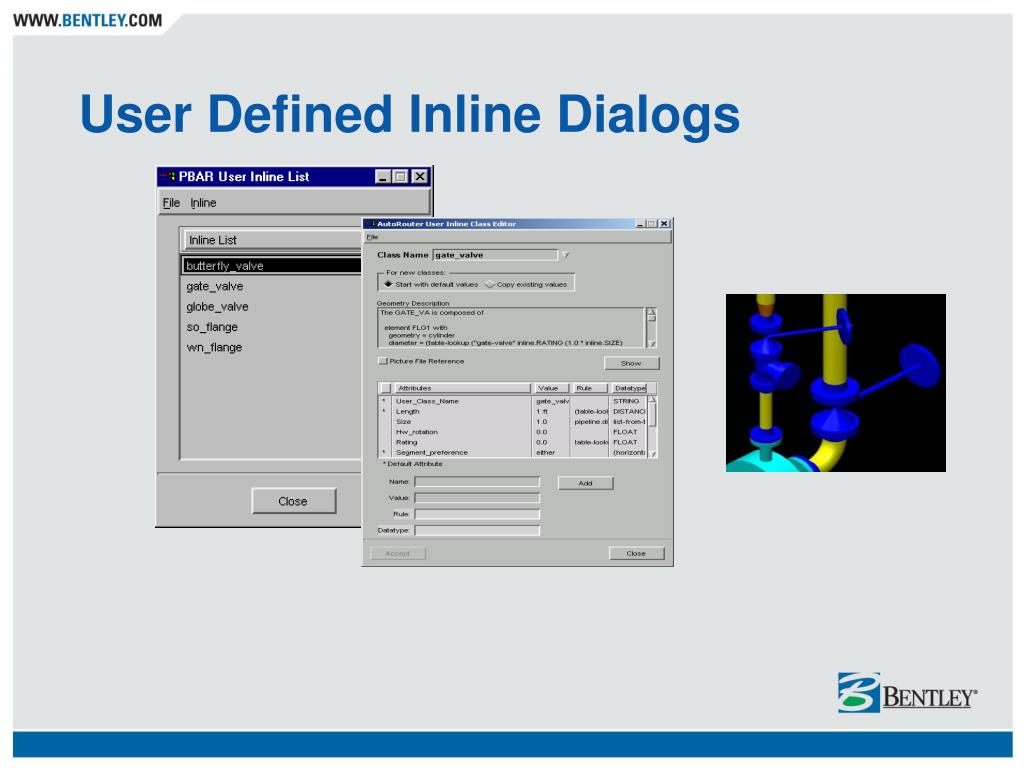Select the Hw_rotation attribute row
Image resolution: width=1024 pixels, height=768 pixels.
pos(513,432)
